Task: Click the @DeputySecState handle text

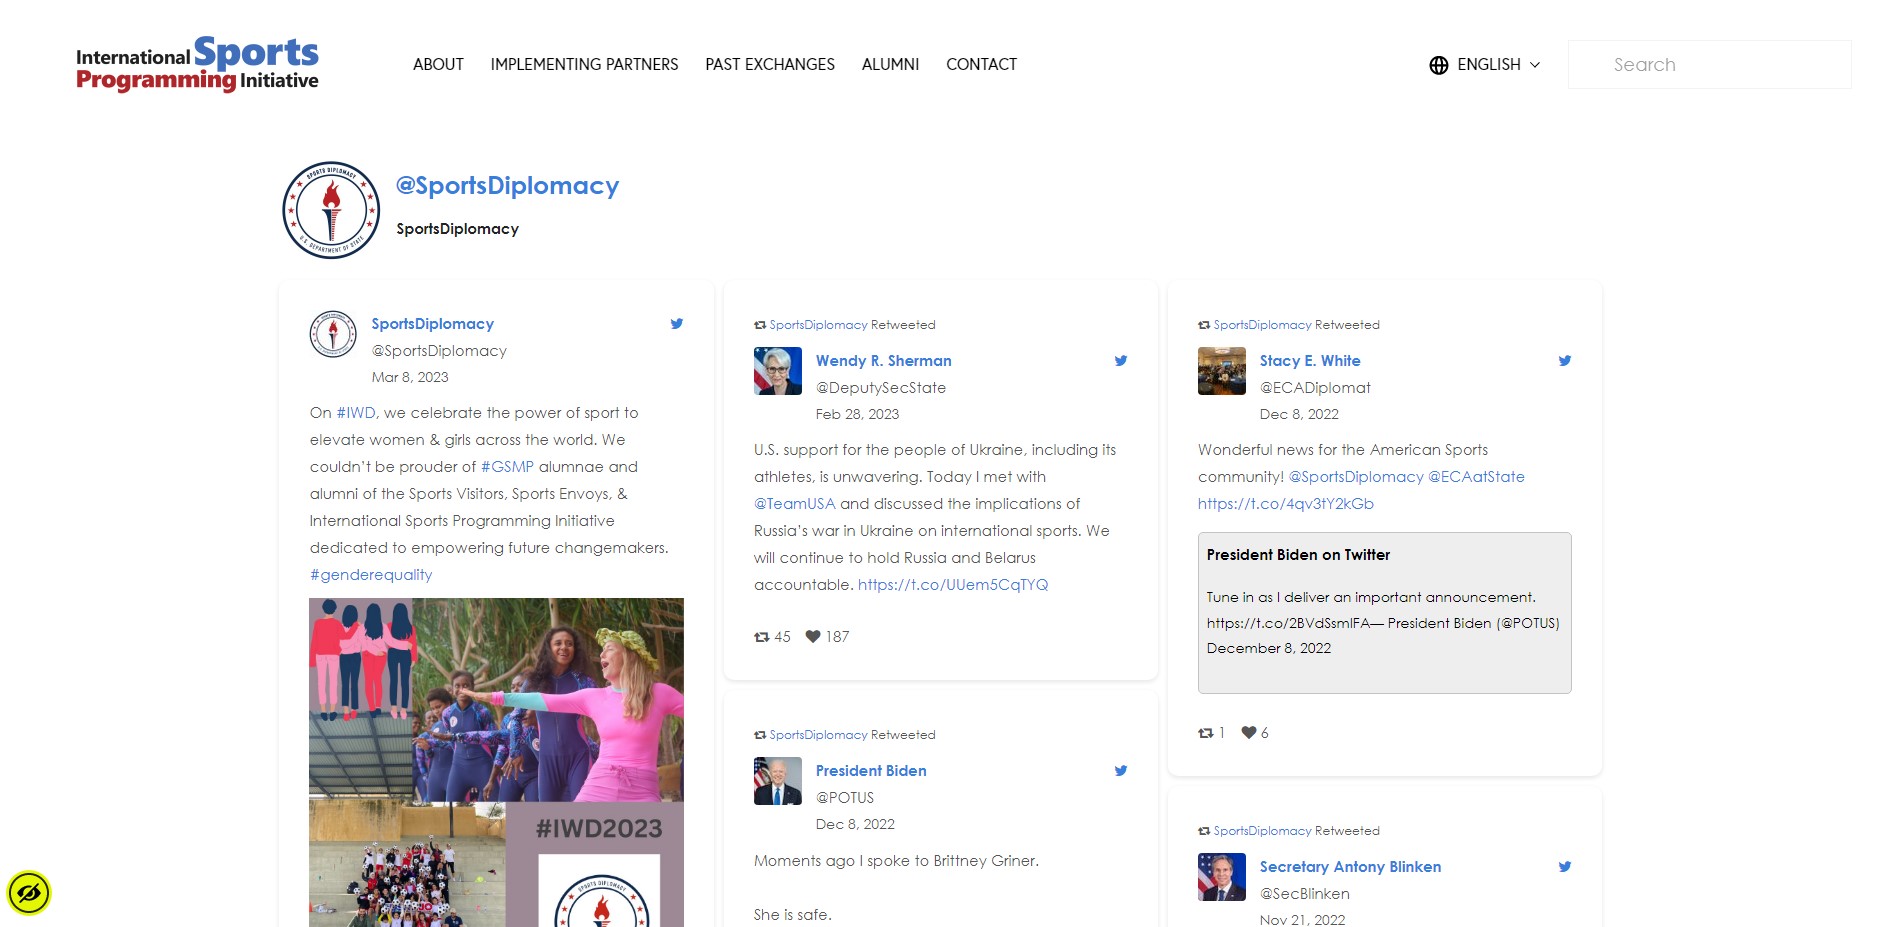Action: point(881,388)
